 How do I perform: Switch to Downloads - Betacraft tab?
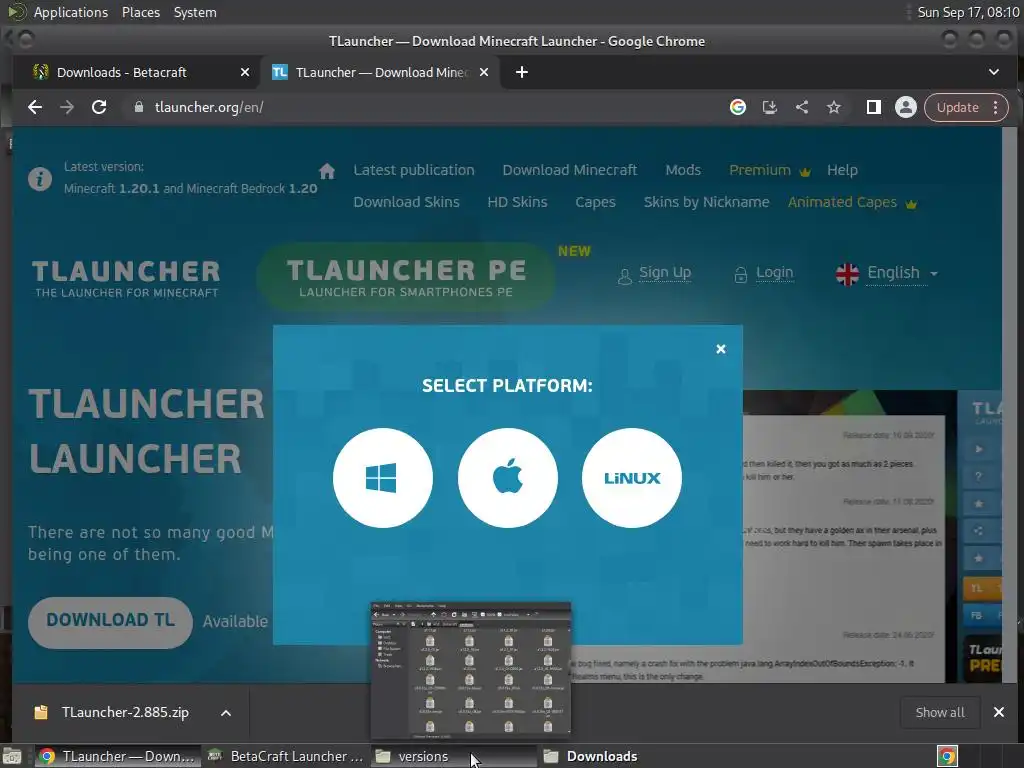(122, 72)
